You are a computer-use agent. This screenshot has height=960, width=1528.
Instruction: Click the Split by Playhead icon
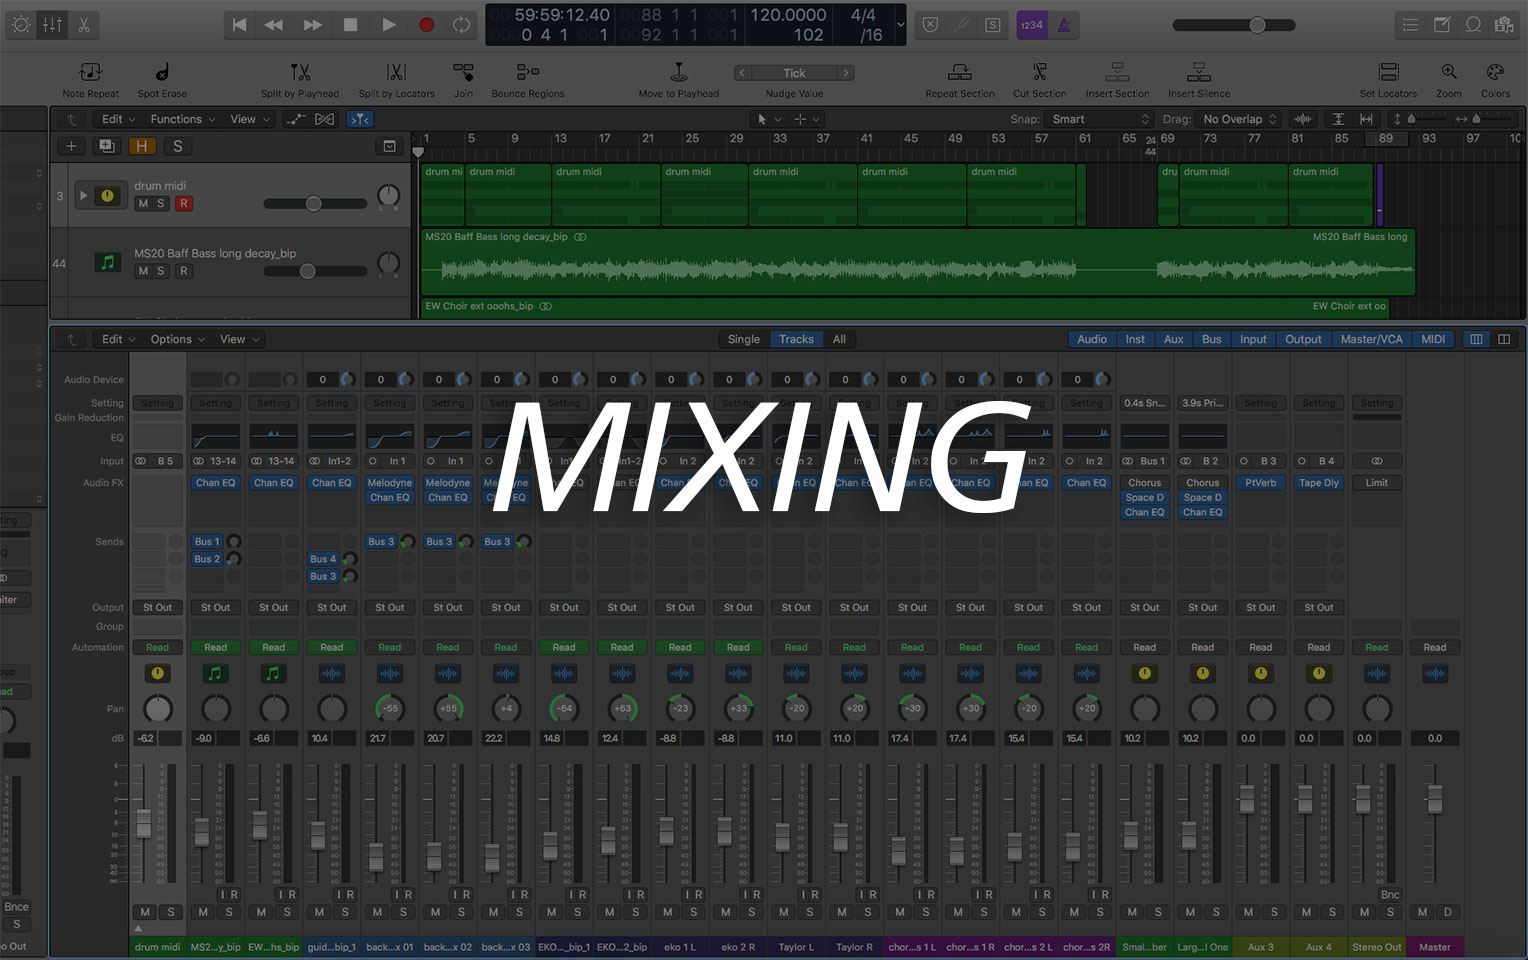(x=300, y=73)
